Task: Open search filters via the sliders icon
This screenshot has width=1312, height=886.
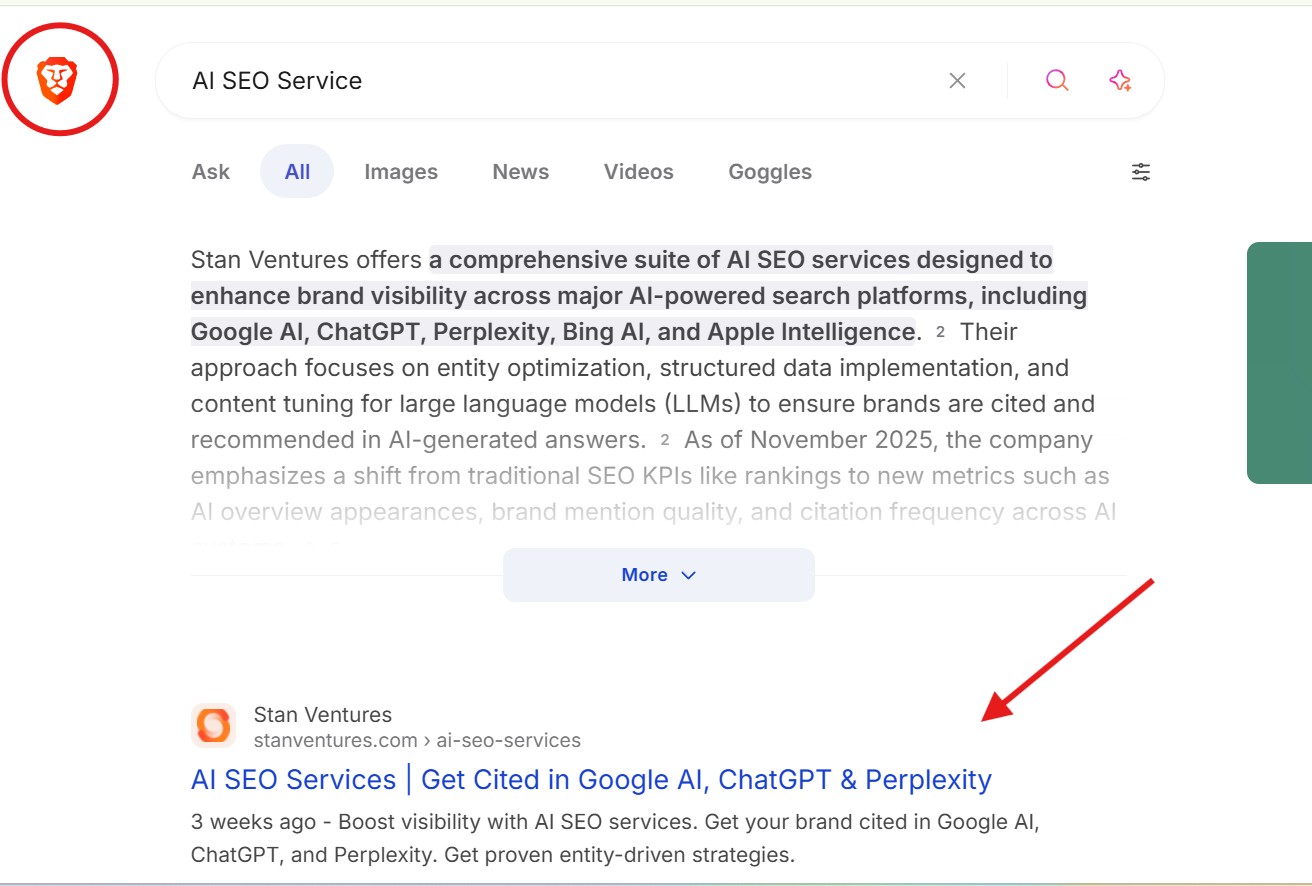Action: (1140, 171)
